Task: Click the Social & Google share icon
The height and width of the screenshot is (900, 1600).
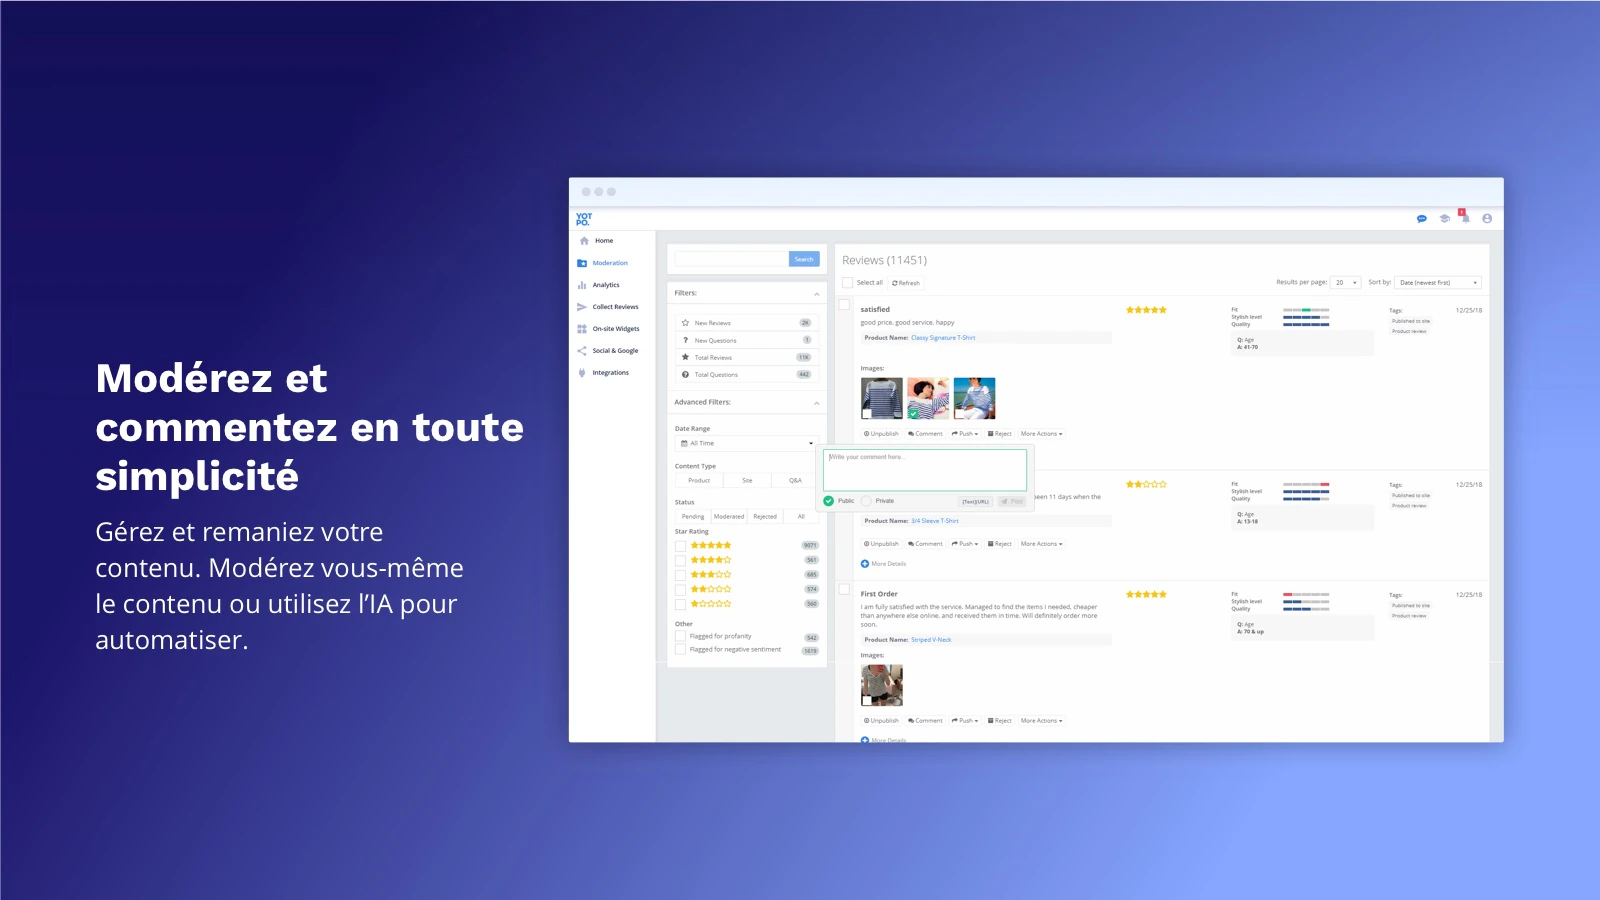Action: click(582, 351)
